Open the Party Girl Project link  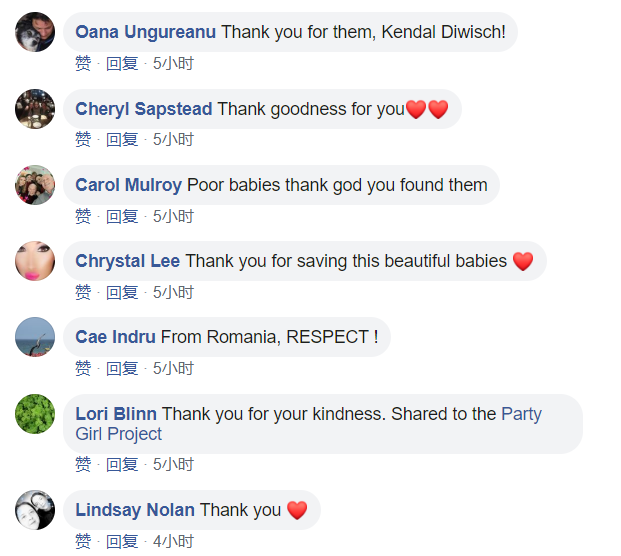tap(308, 424)
